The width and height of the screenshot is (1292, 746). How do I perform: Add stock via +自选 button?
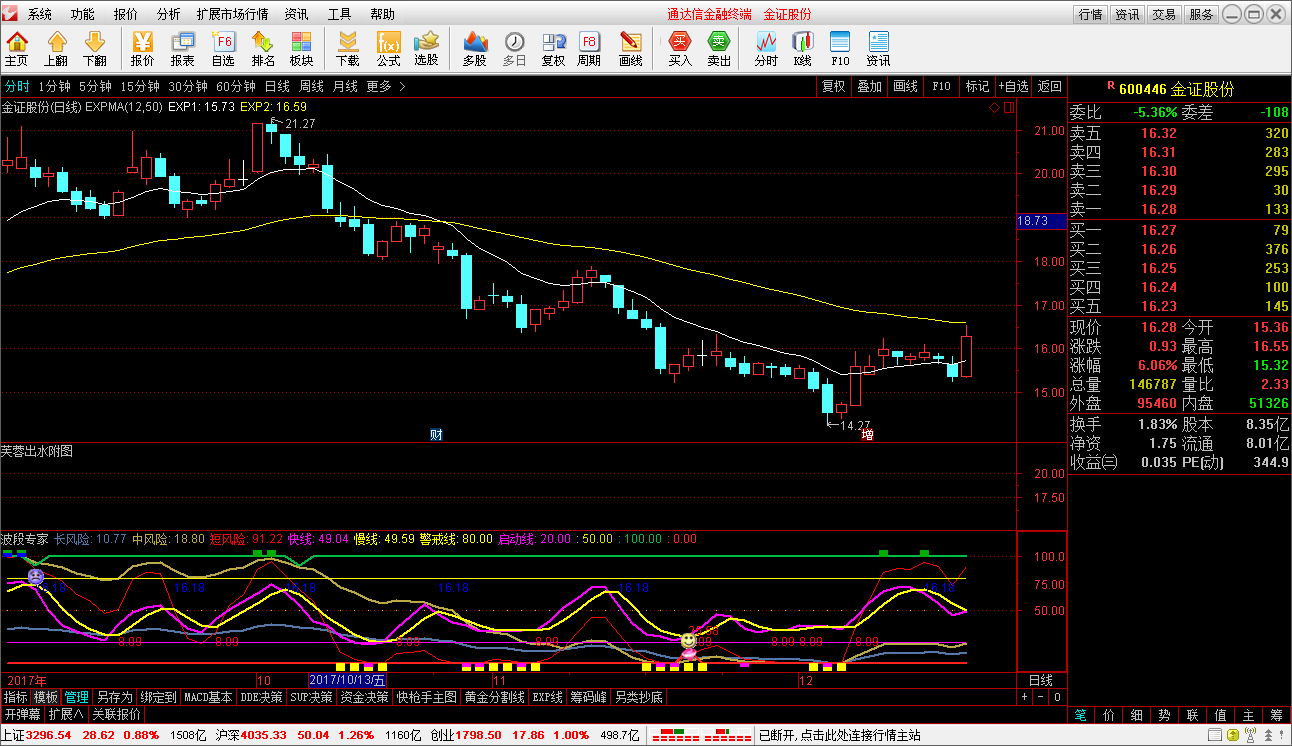pyautogui.click(x=1012, y=86)
